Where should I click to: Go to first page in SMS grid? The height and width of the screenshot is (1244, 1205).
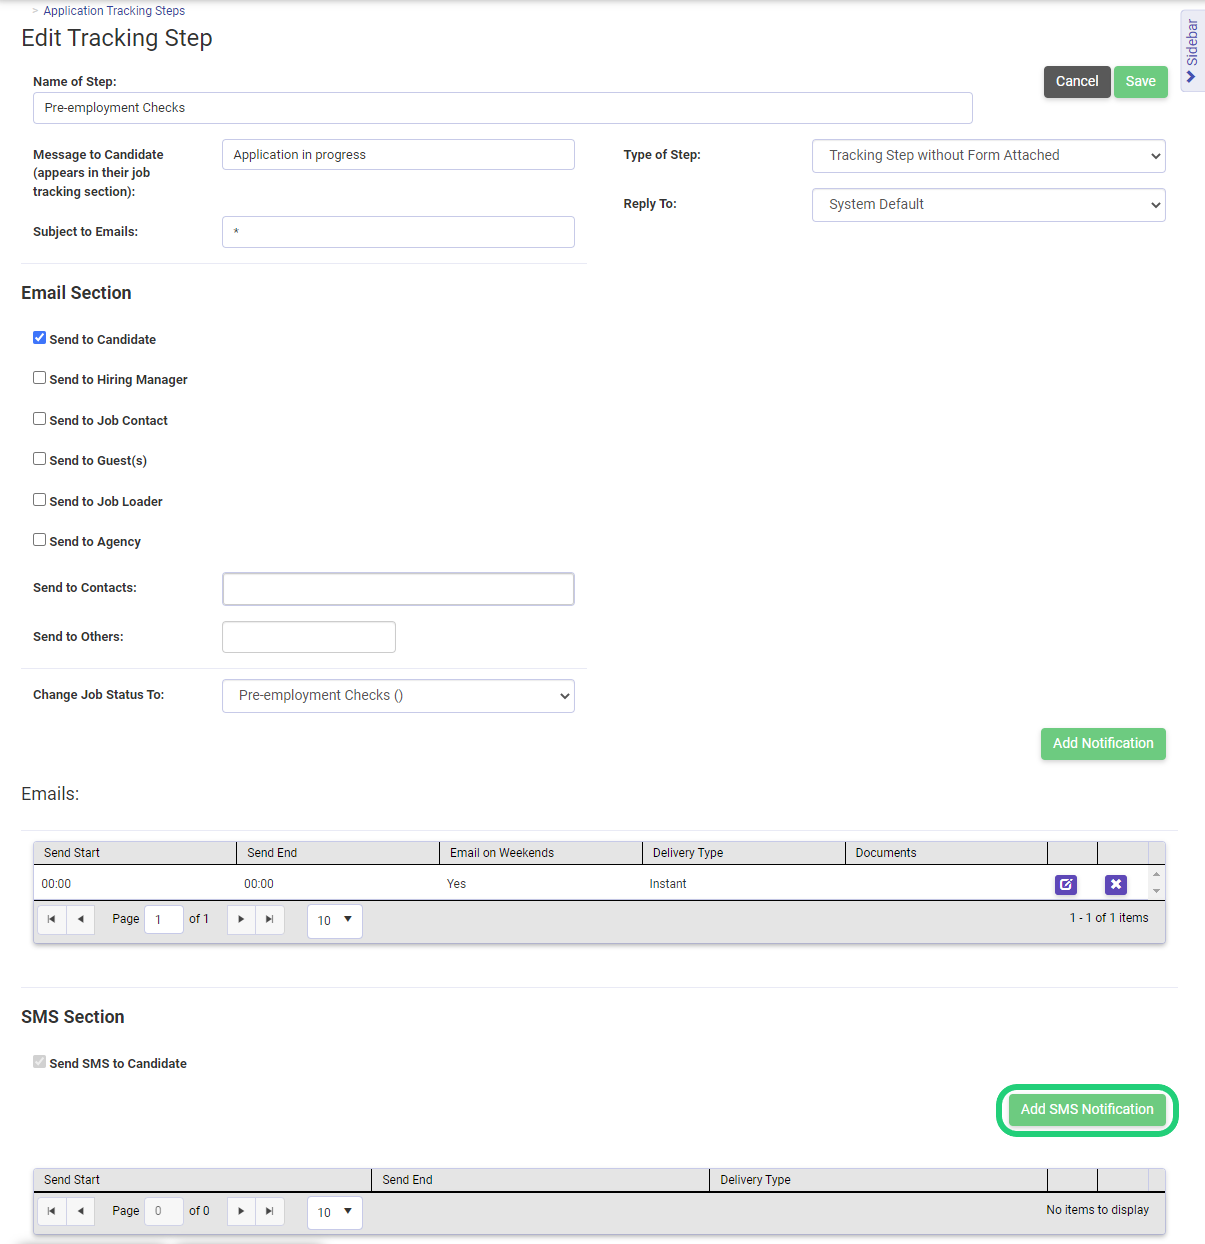(x=52, y=1211)
